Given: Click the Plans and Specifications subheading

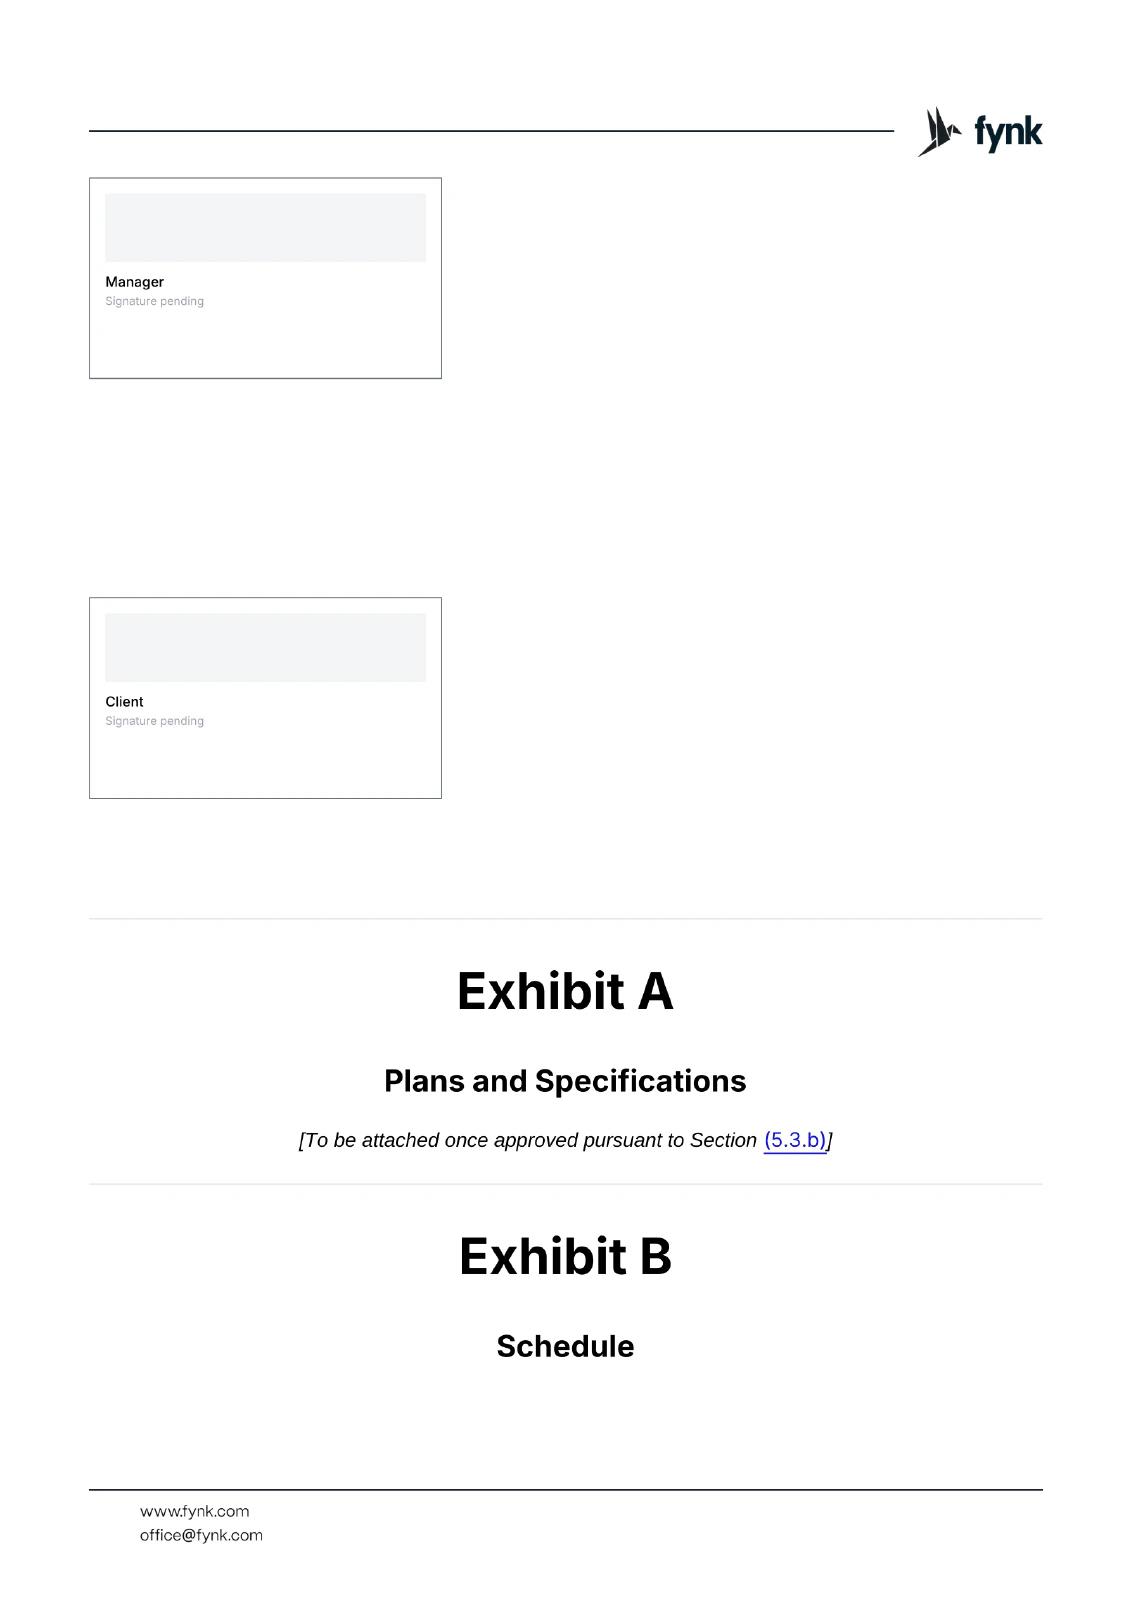Looking at the screenshot, I should (x=565, y=1081).
